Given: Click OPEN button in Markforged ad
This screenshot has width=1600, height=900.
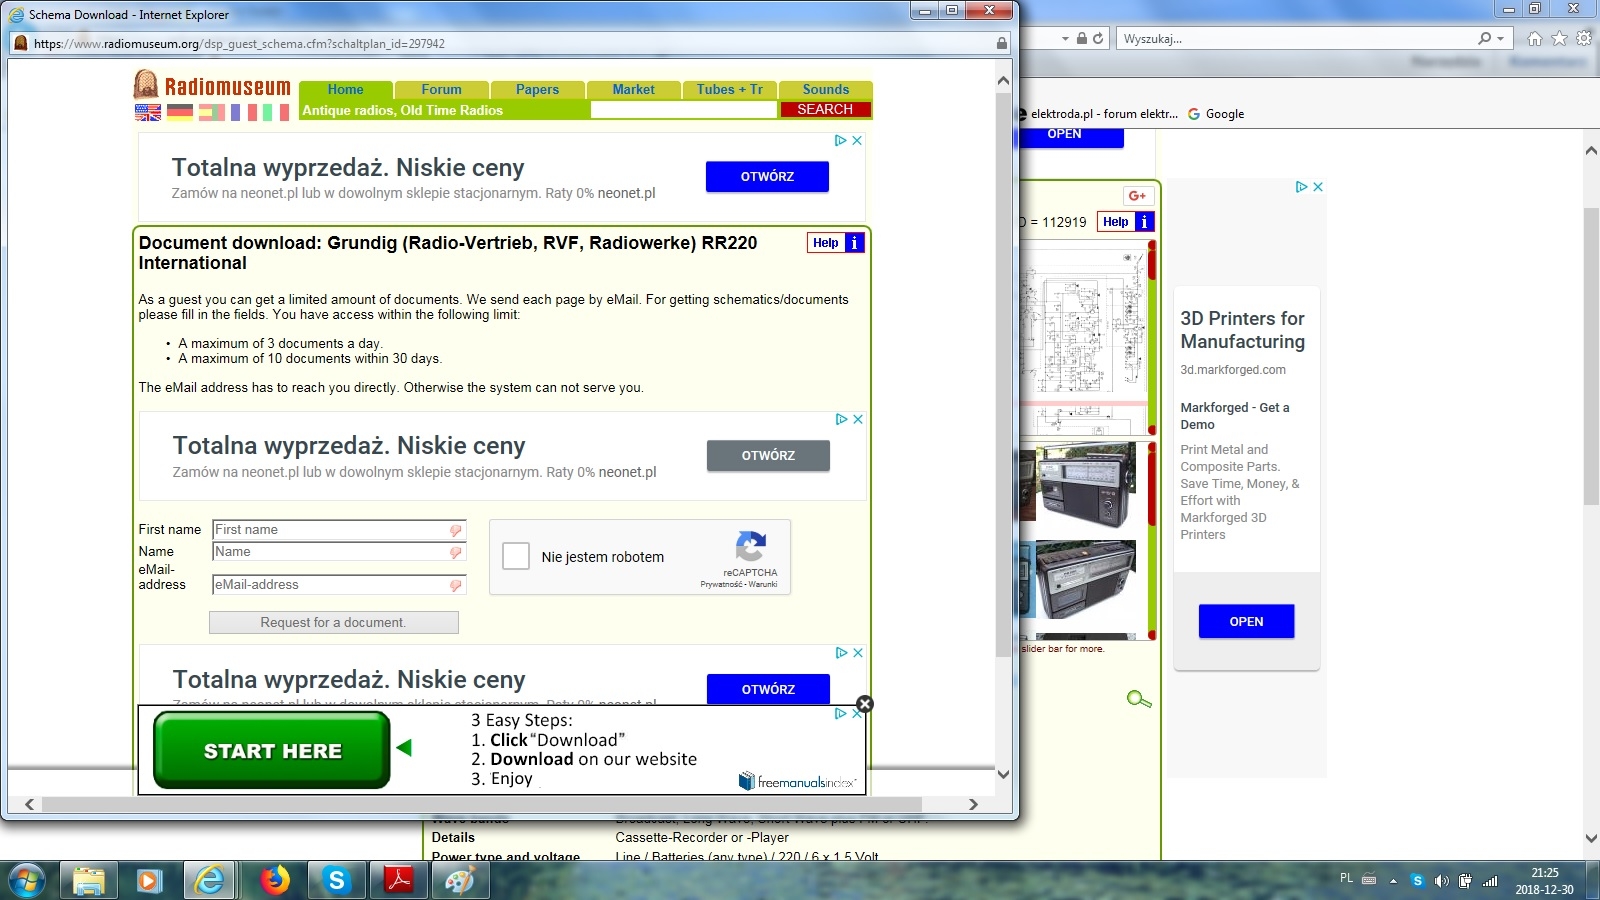Looking at the screenshot, I should pos(1246,621).
